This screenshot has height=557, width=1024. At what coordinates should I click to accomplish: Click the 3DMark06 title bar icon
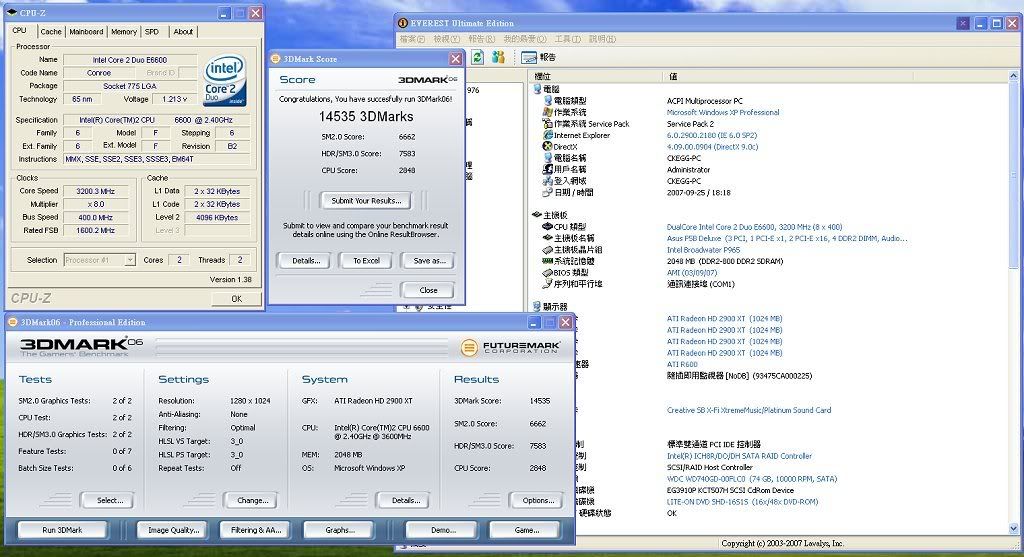[12, 322]
